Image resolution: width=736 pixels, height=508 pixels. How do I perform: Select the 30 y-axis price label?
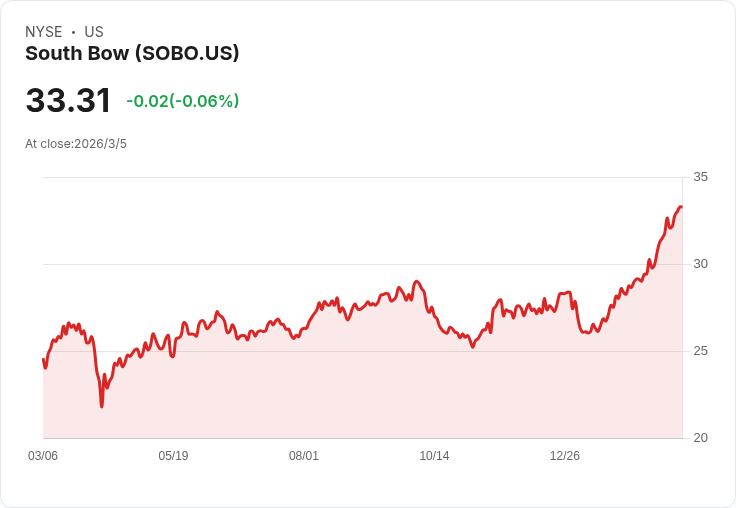pos(700,264)
